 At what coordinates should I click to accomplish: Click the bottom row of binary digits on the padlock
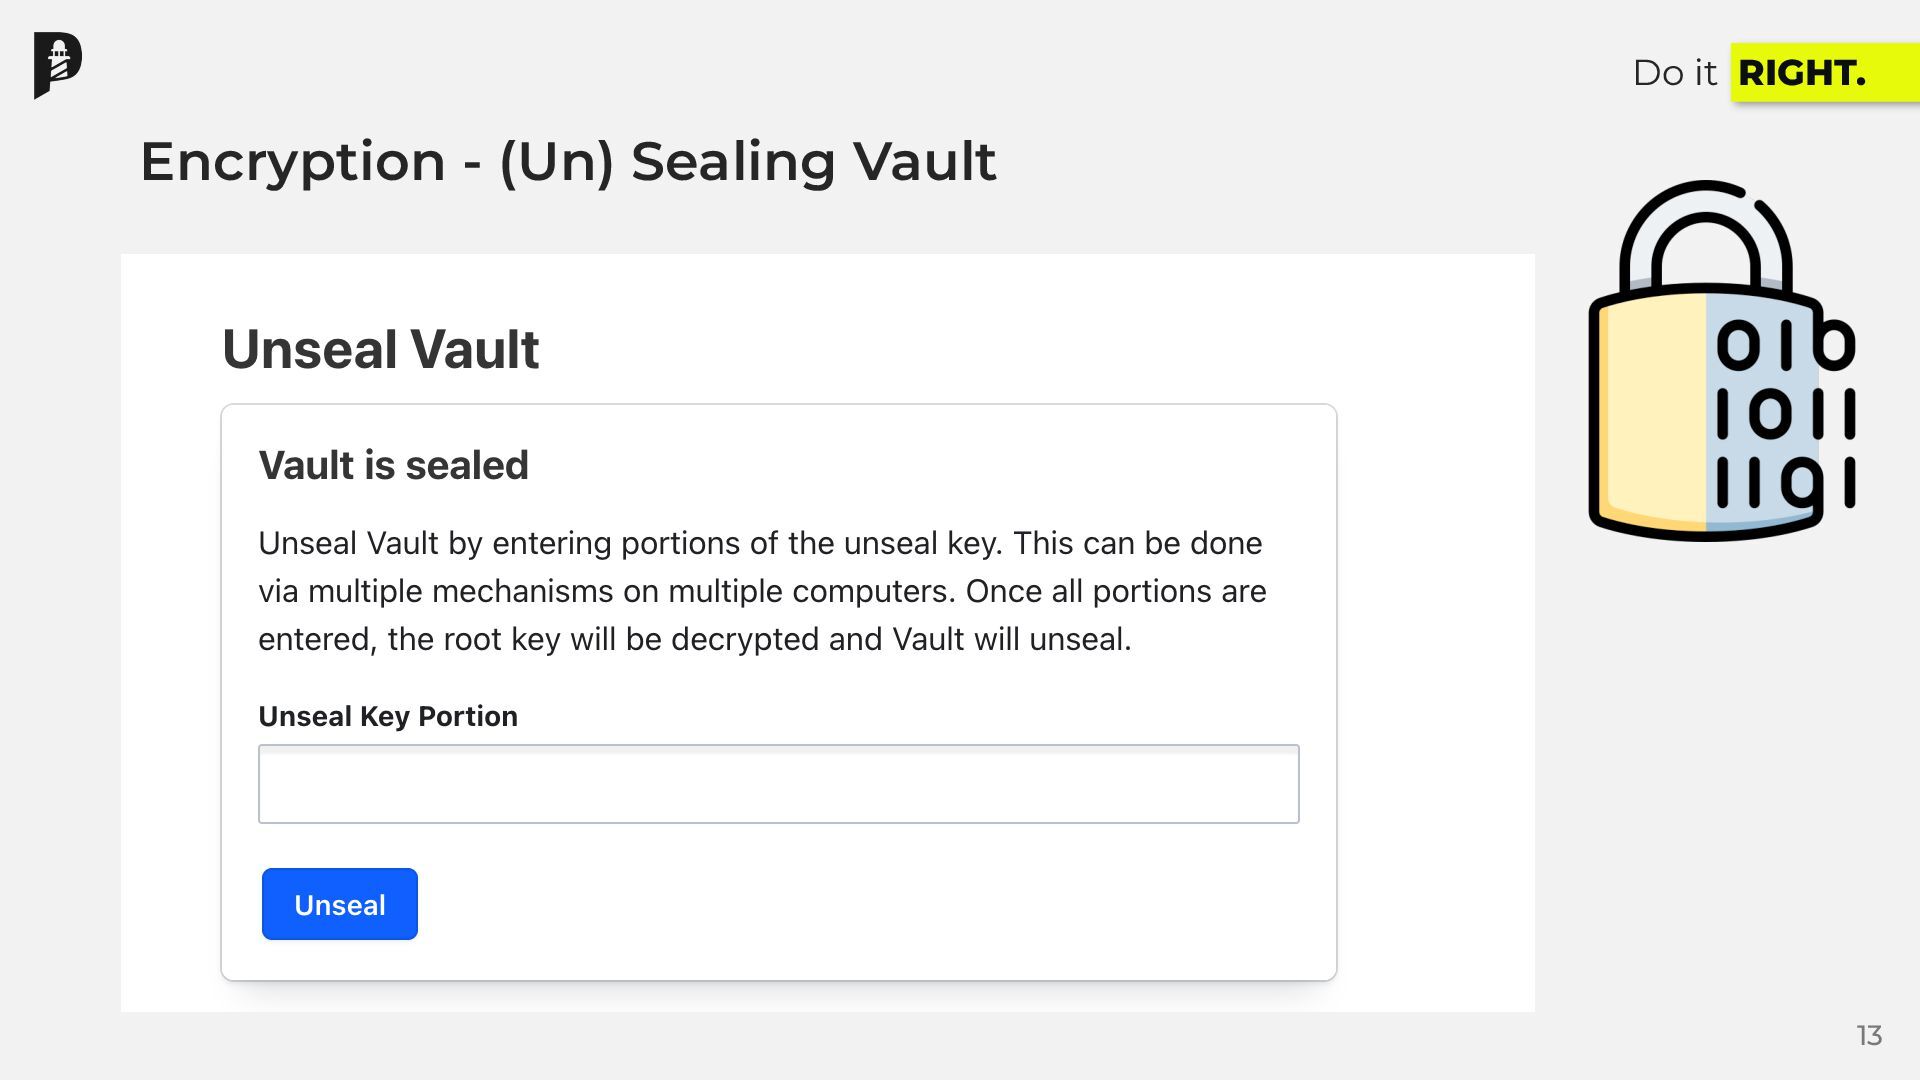point(1786,483)
